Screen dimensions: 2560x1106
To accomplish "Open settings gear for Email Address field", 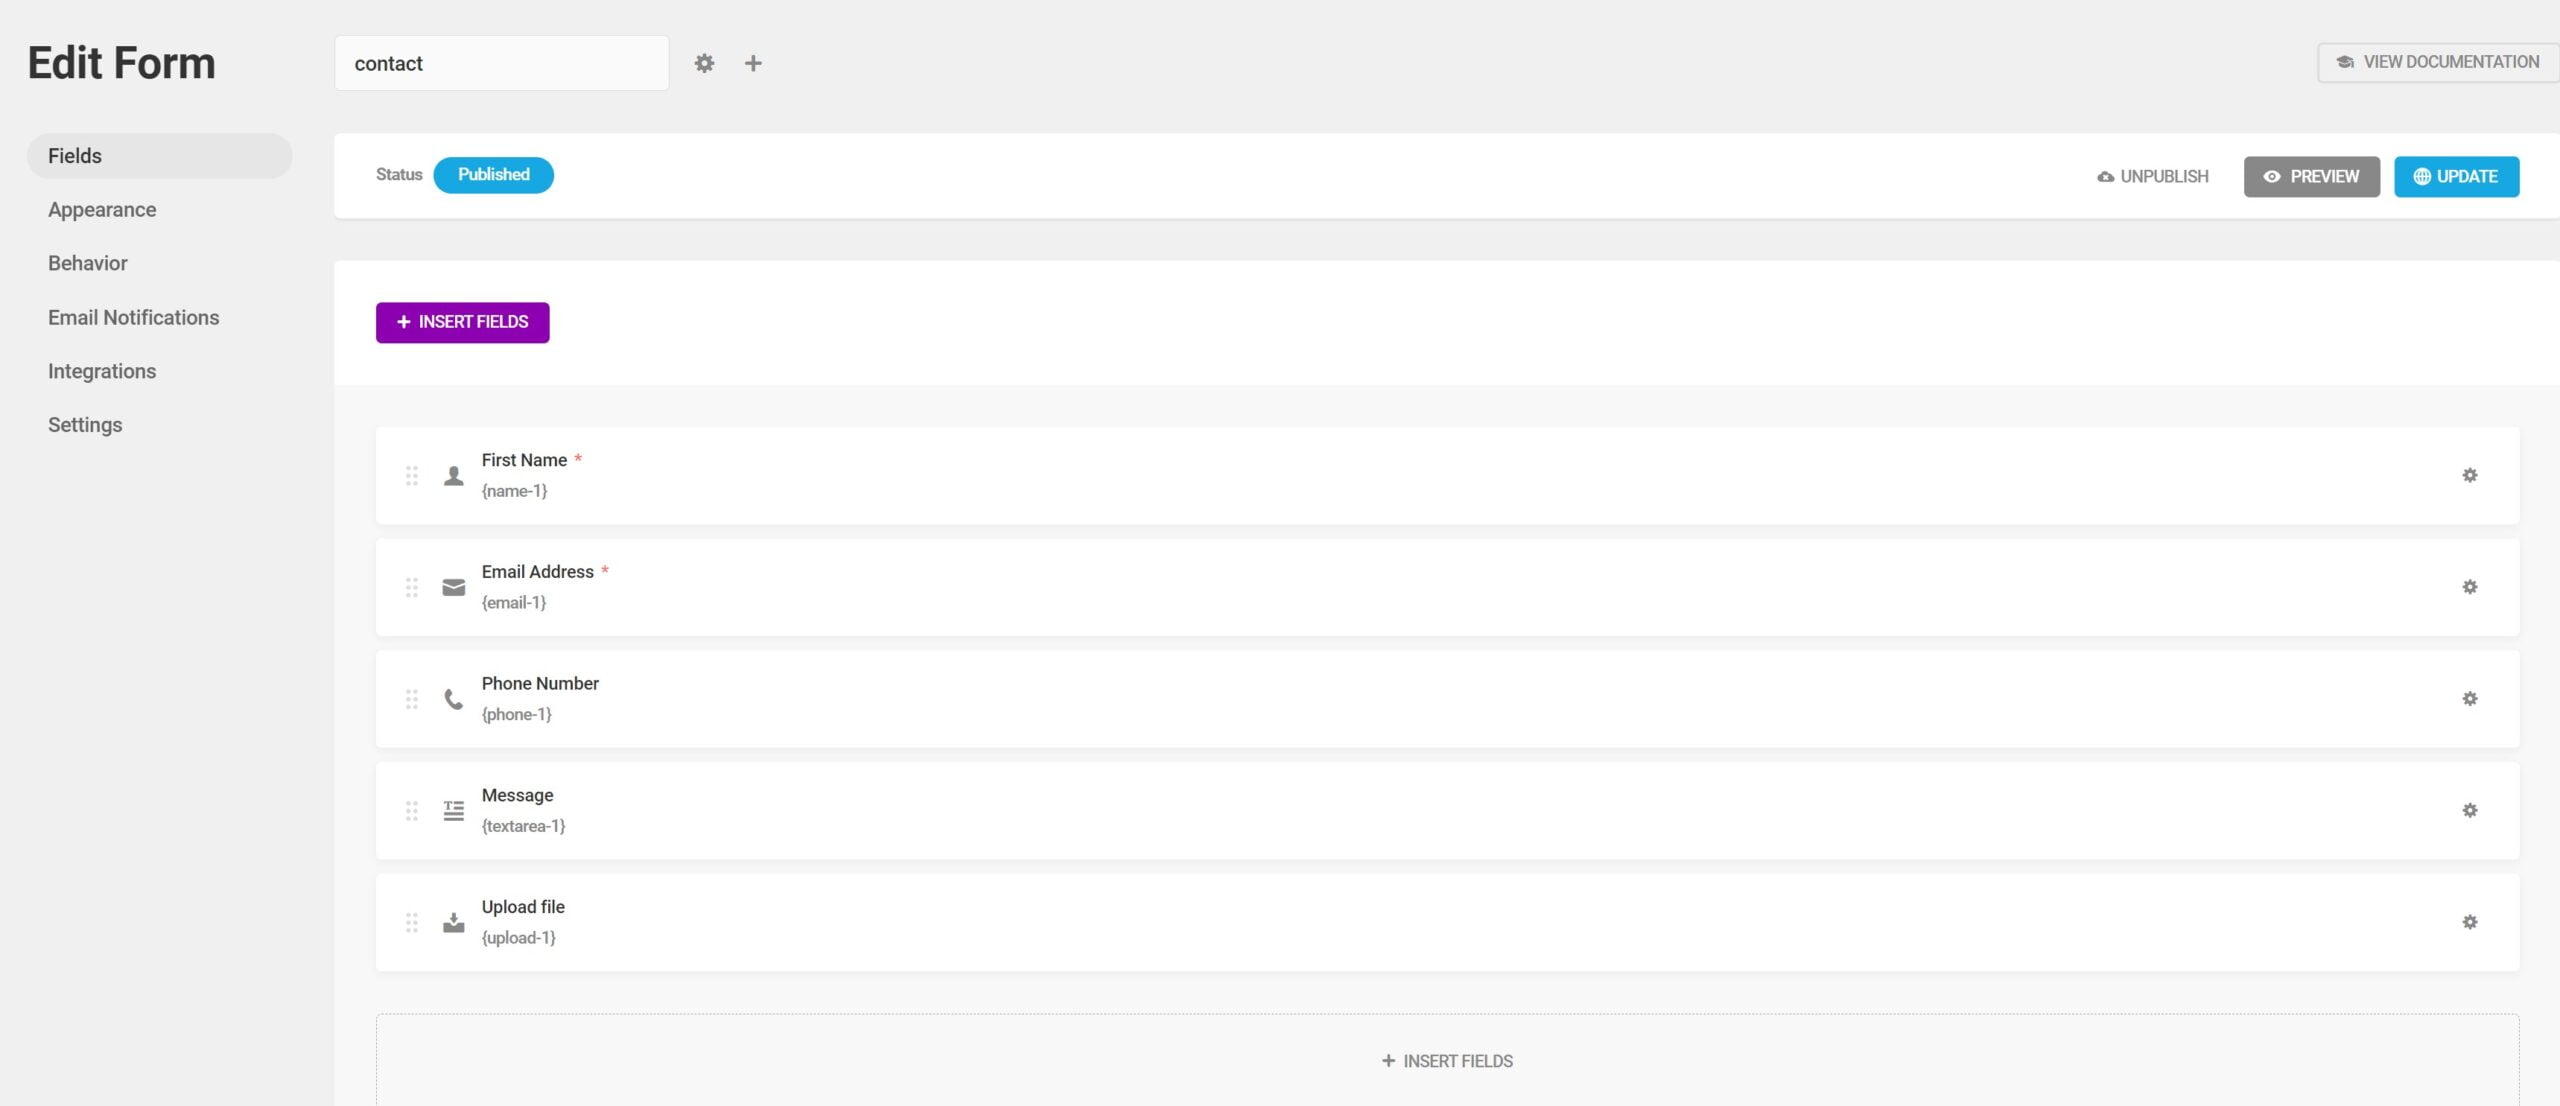I will tap(2470, 587).
